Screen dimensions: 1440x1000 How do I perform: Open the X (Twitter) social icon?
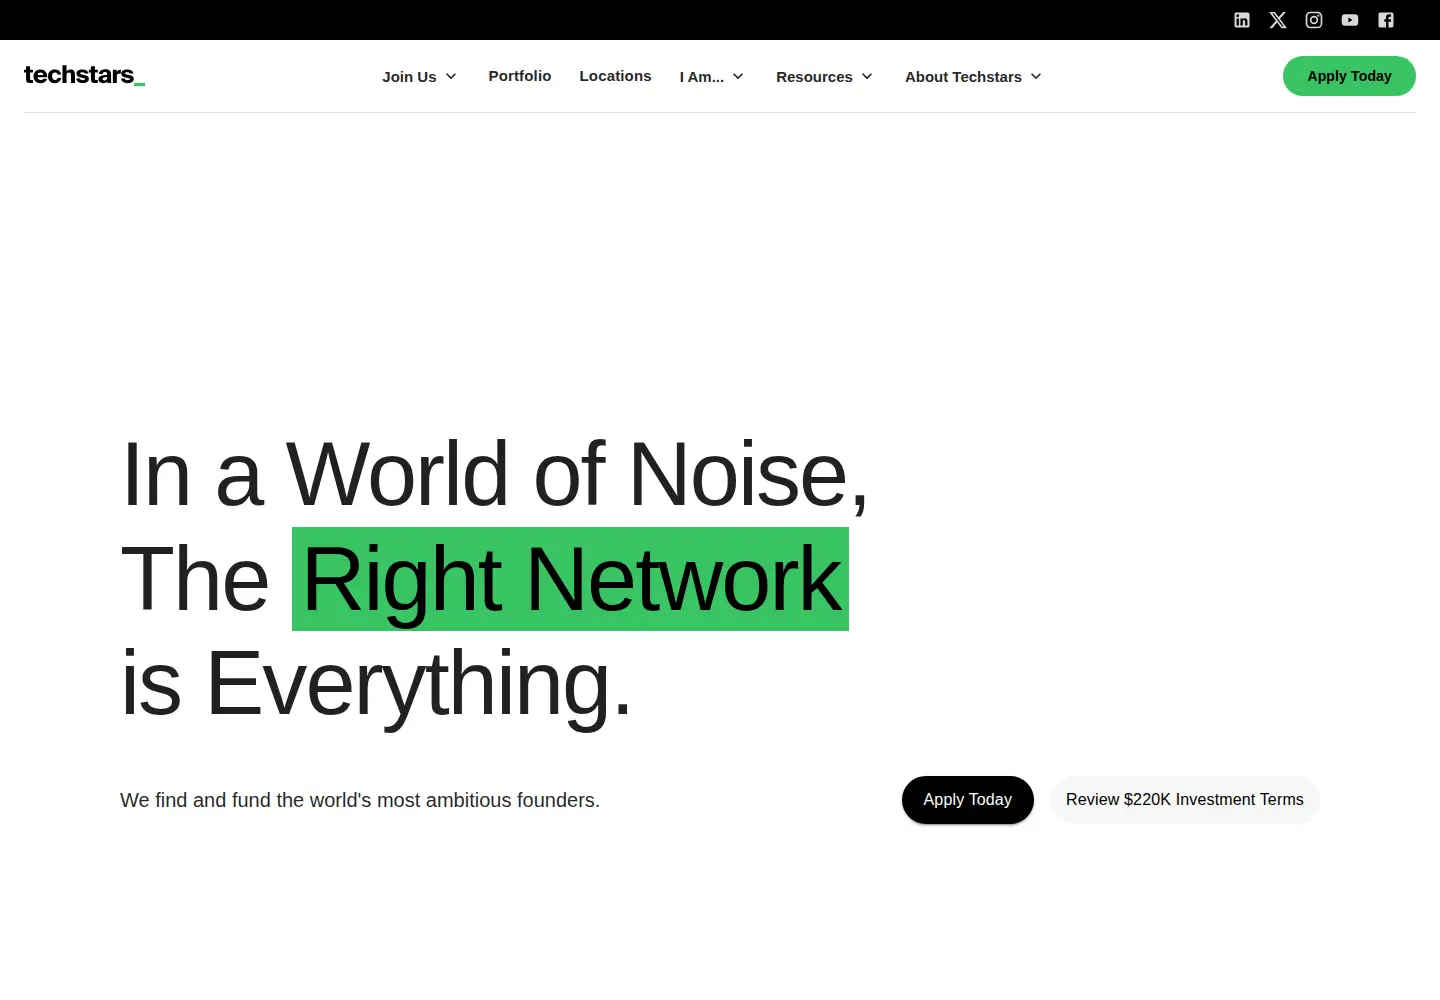[1278, 20]
